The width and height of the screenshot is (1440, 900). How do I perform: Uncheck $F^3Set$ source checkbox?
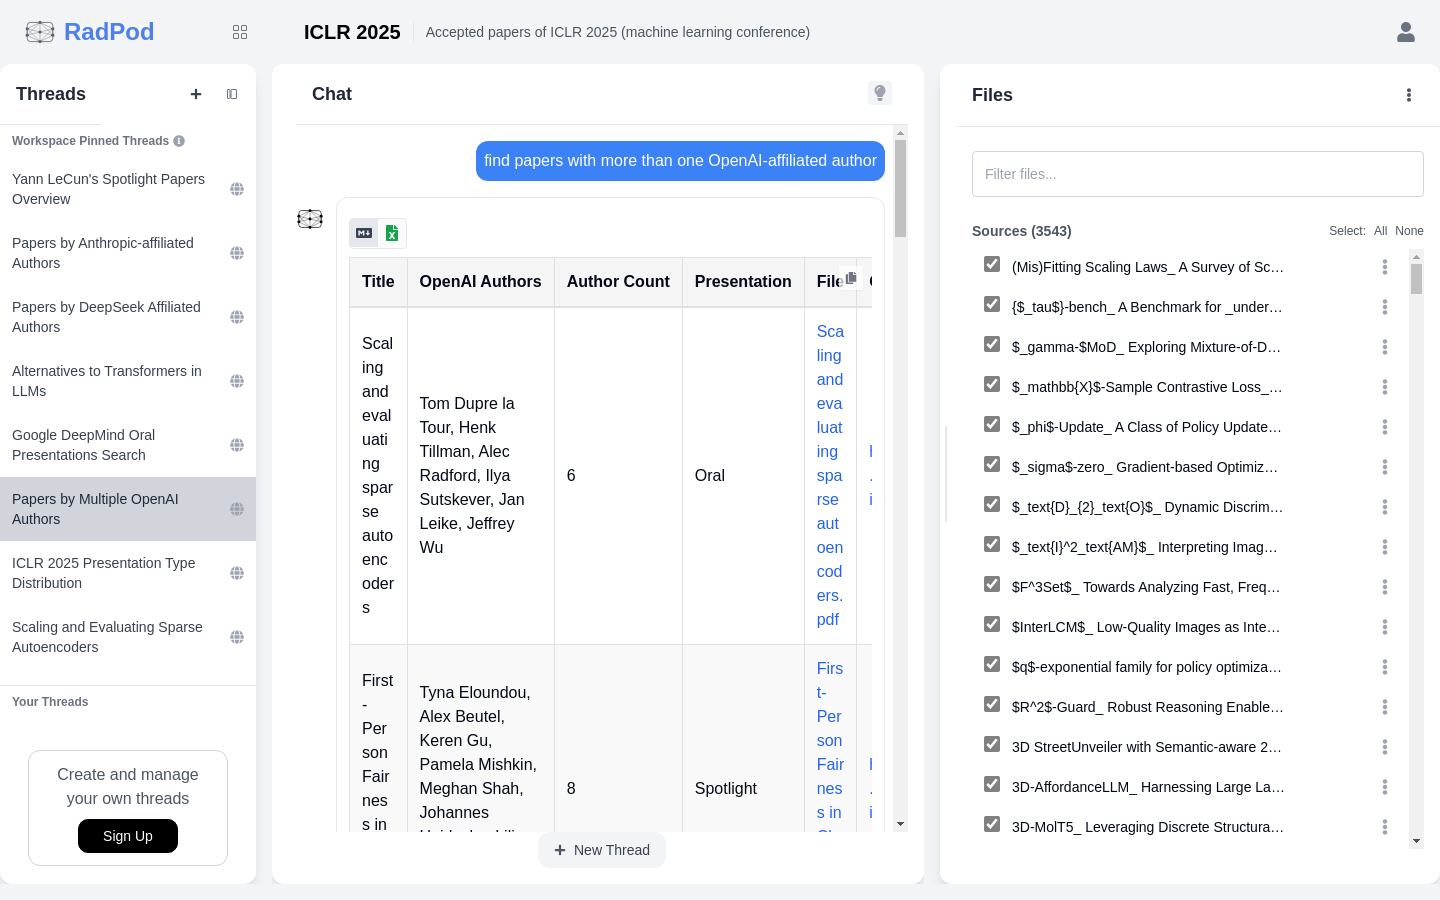(992, 584)
